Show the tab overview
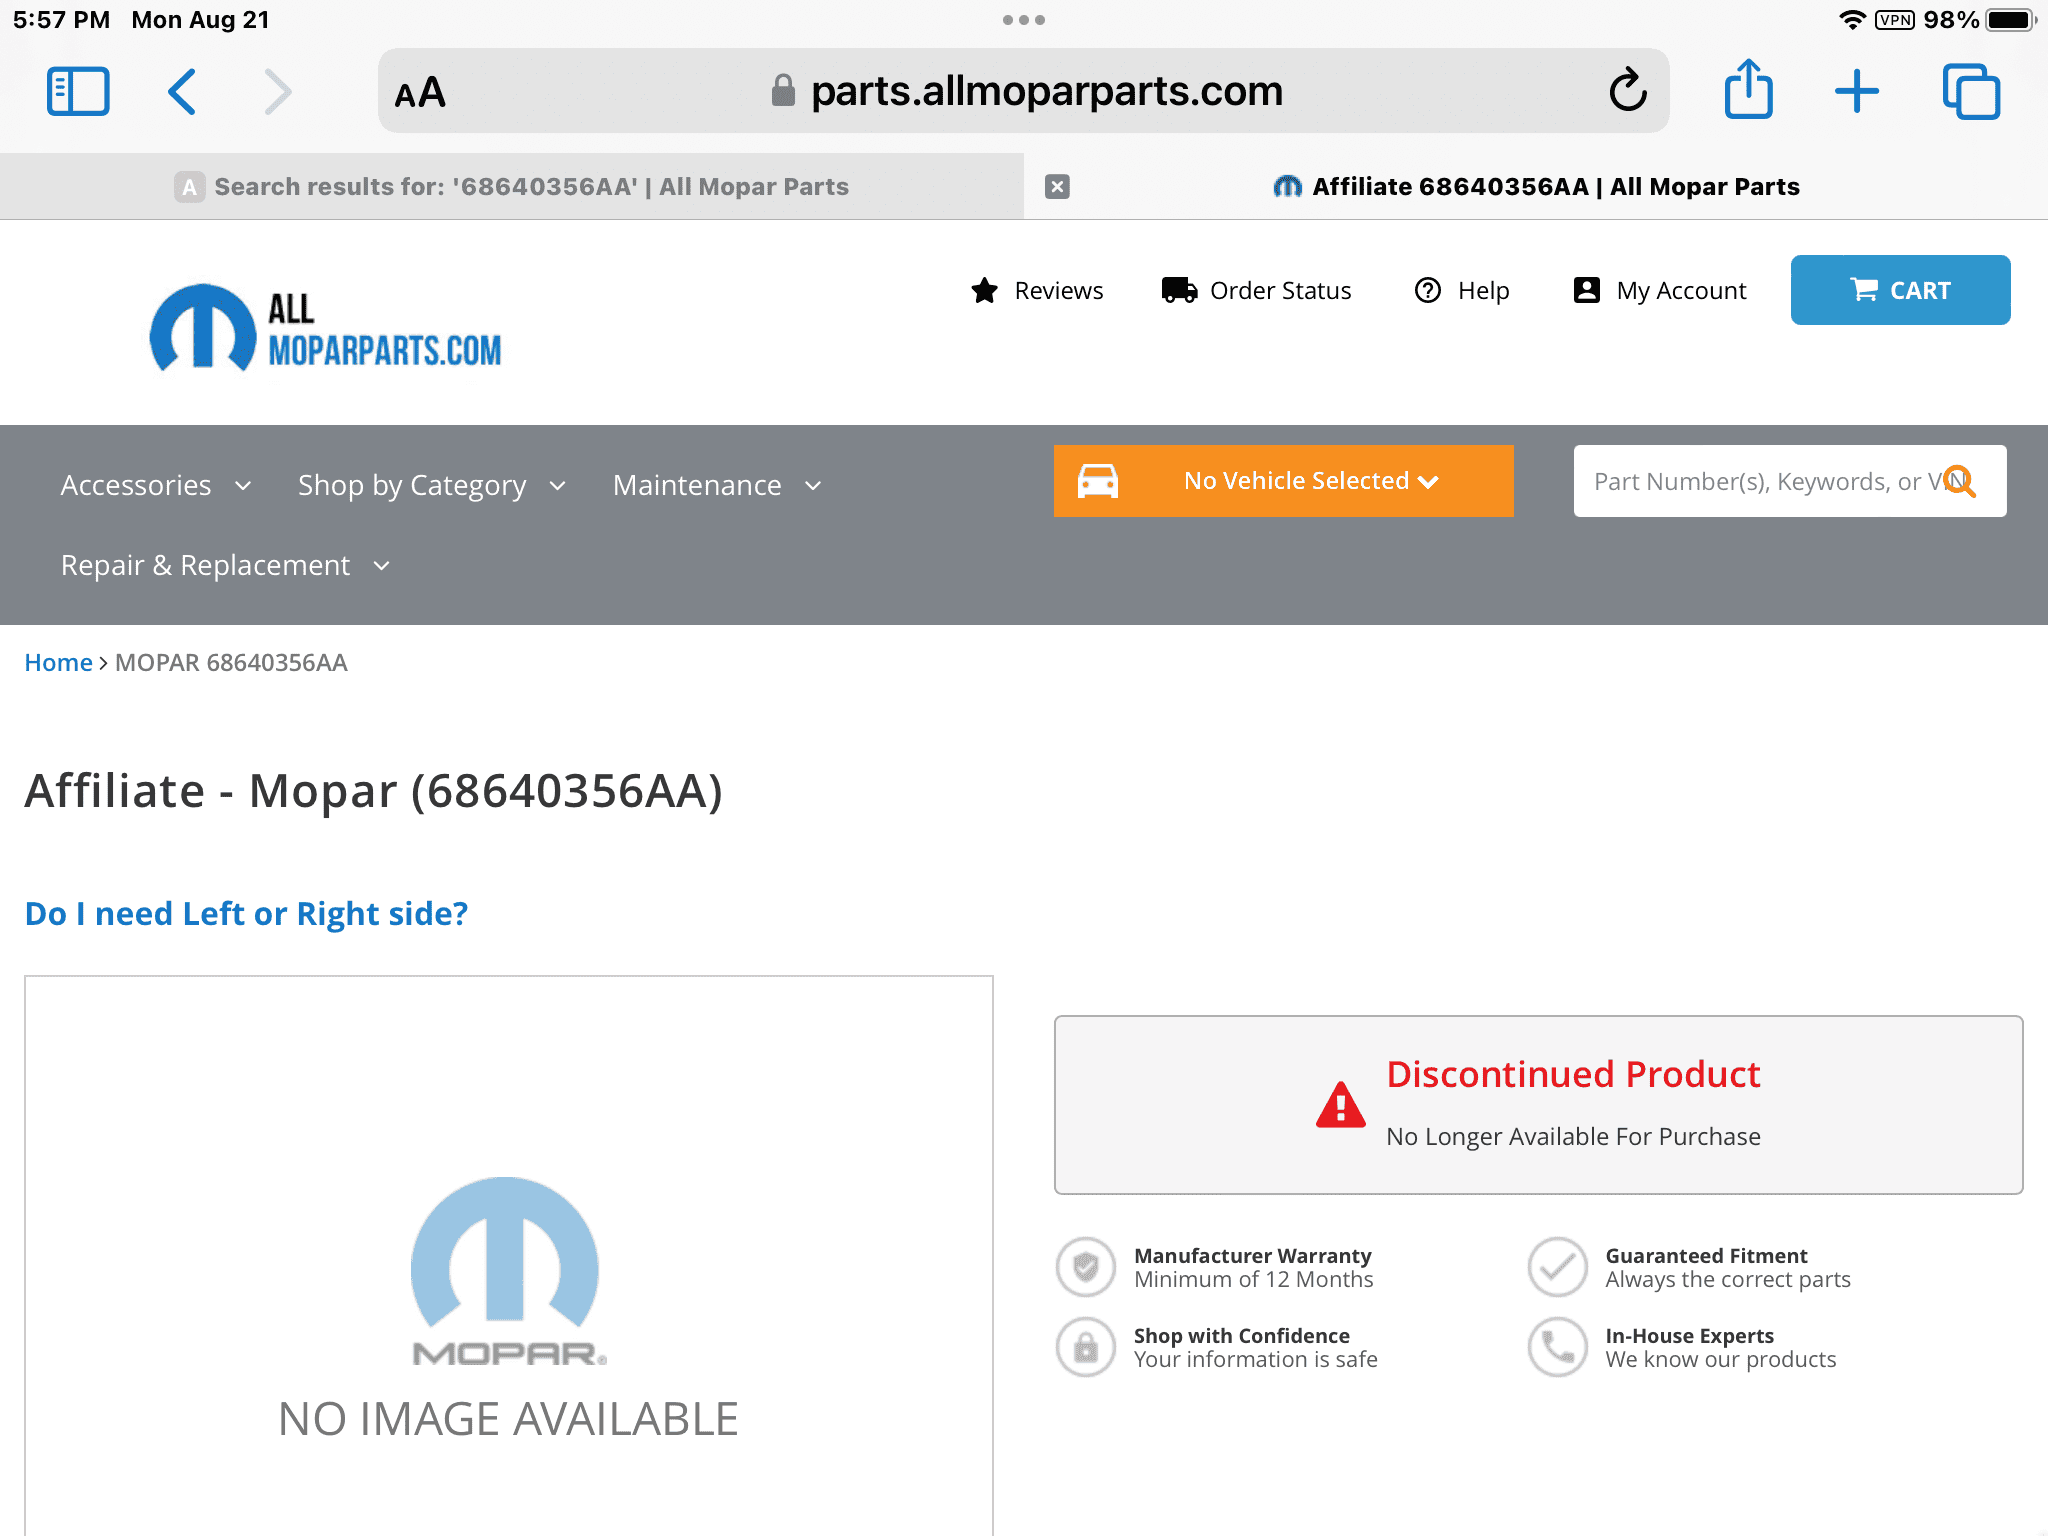Image resolution: width=2048 pixels, height=1536 pixels. click(1971, 92)
